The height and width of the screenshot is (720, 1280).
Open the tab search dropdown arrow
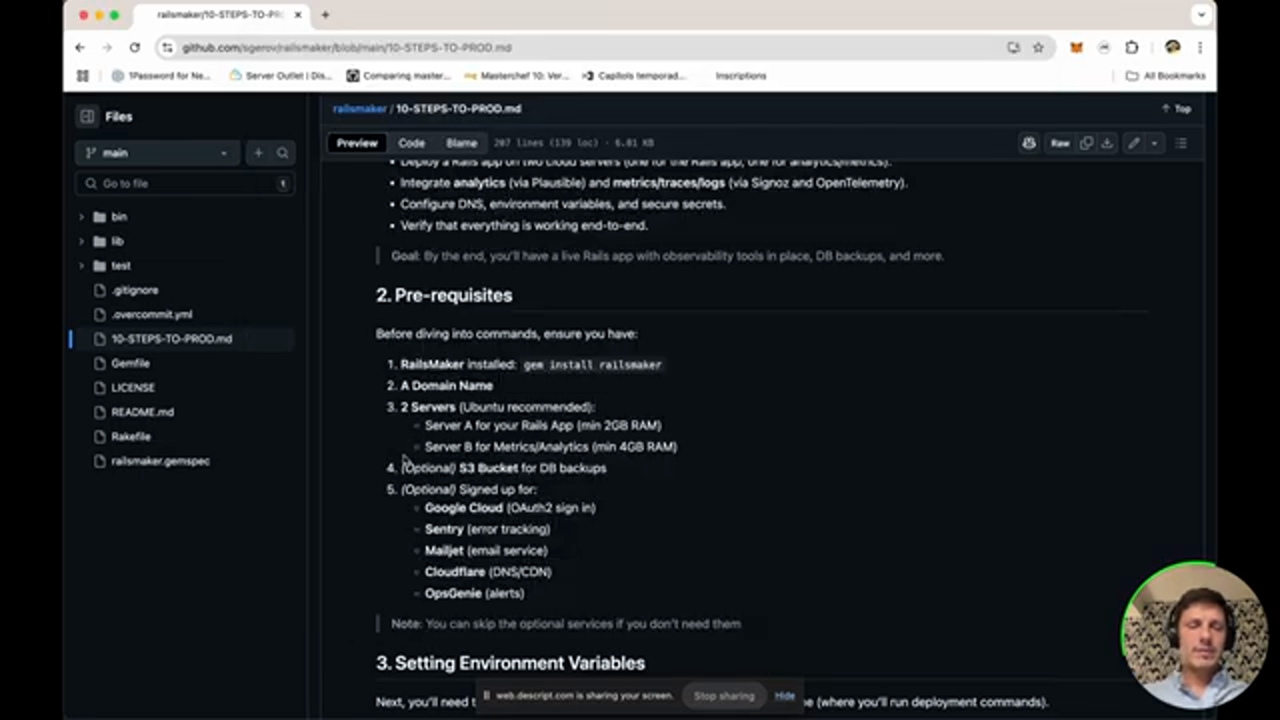tap(1201, 15)
